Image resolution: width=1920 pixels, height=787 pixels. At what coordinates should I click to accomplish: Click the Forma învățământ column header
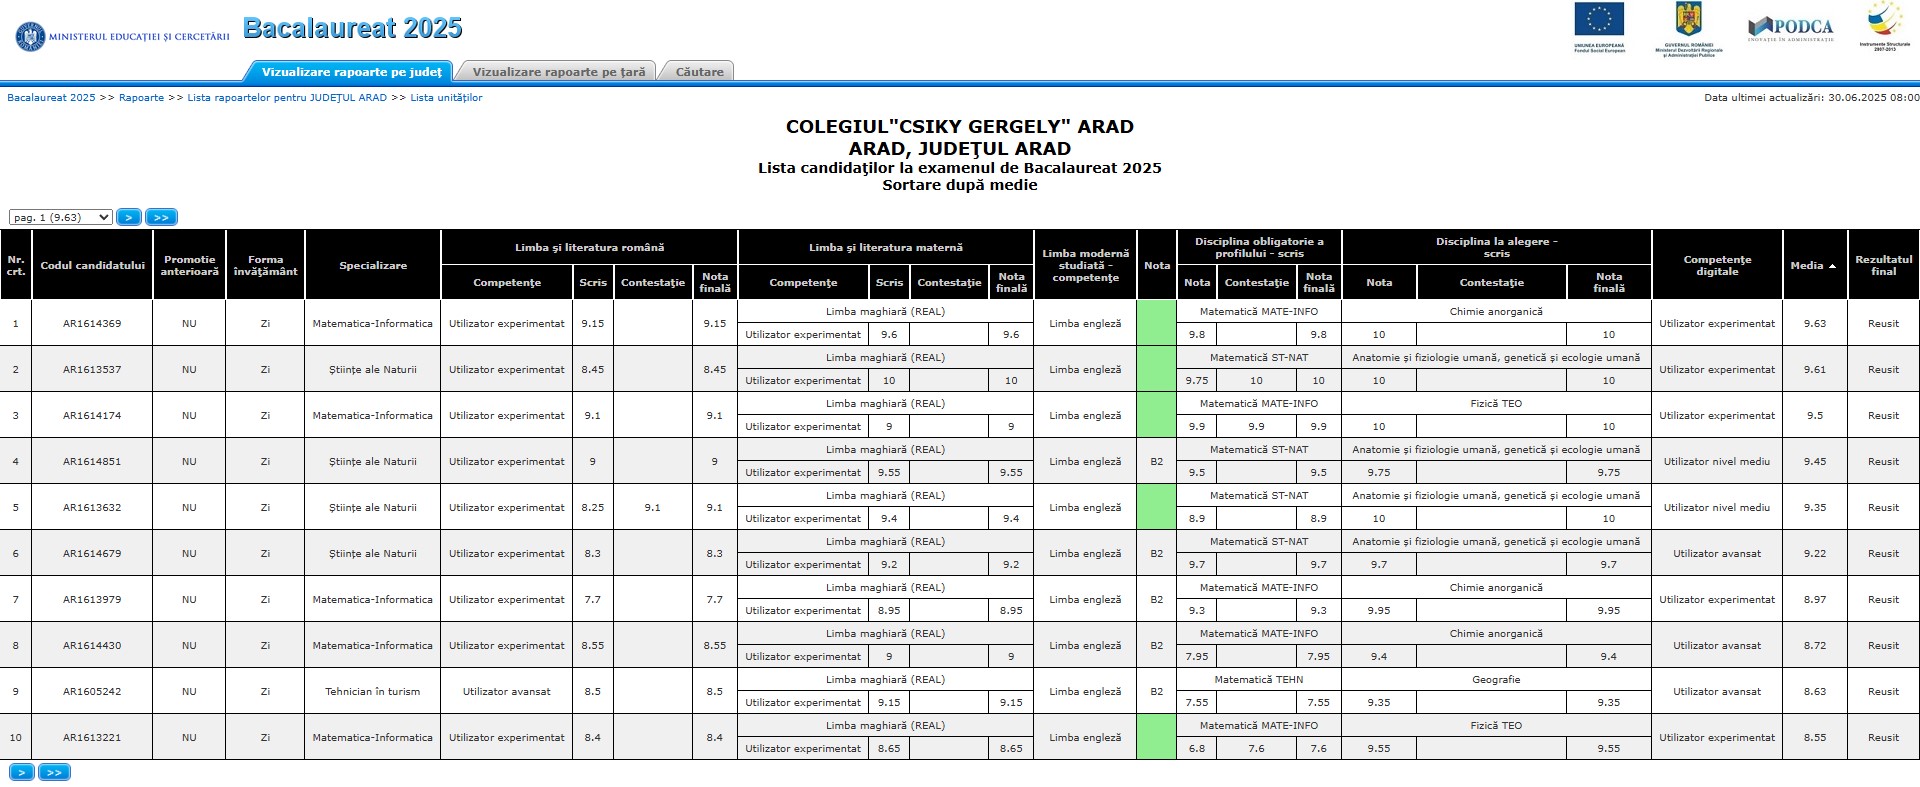[x=265, y=265]
